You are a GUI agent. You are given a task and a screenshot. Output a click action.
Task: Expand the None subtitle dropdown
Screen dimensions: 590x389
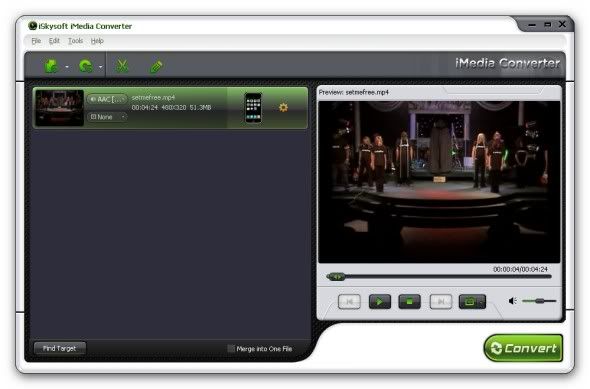click(x=107, y=117)
